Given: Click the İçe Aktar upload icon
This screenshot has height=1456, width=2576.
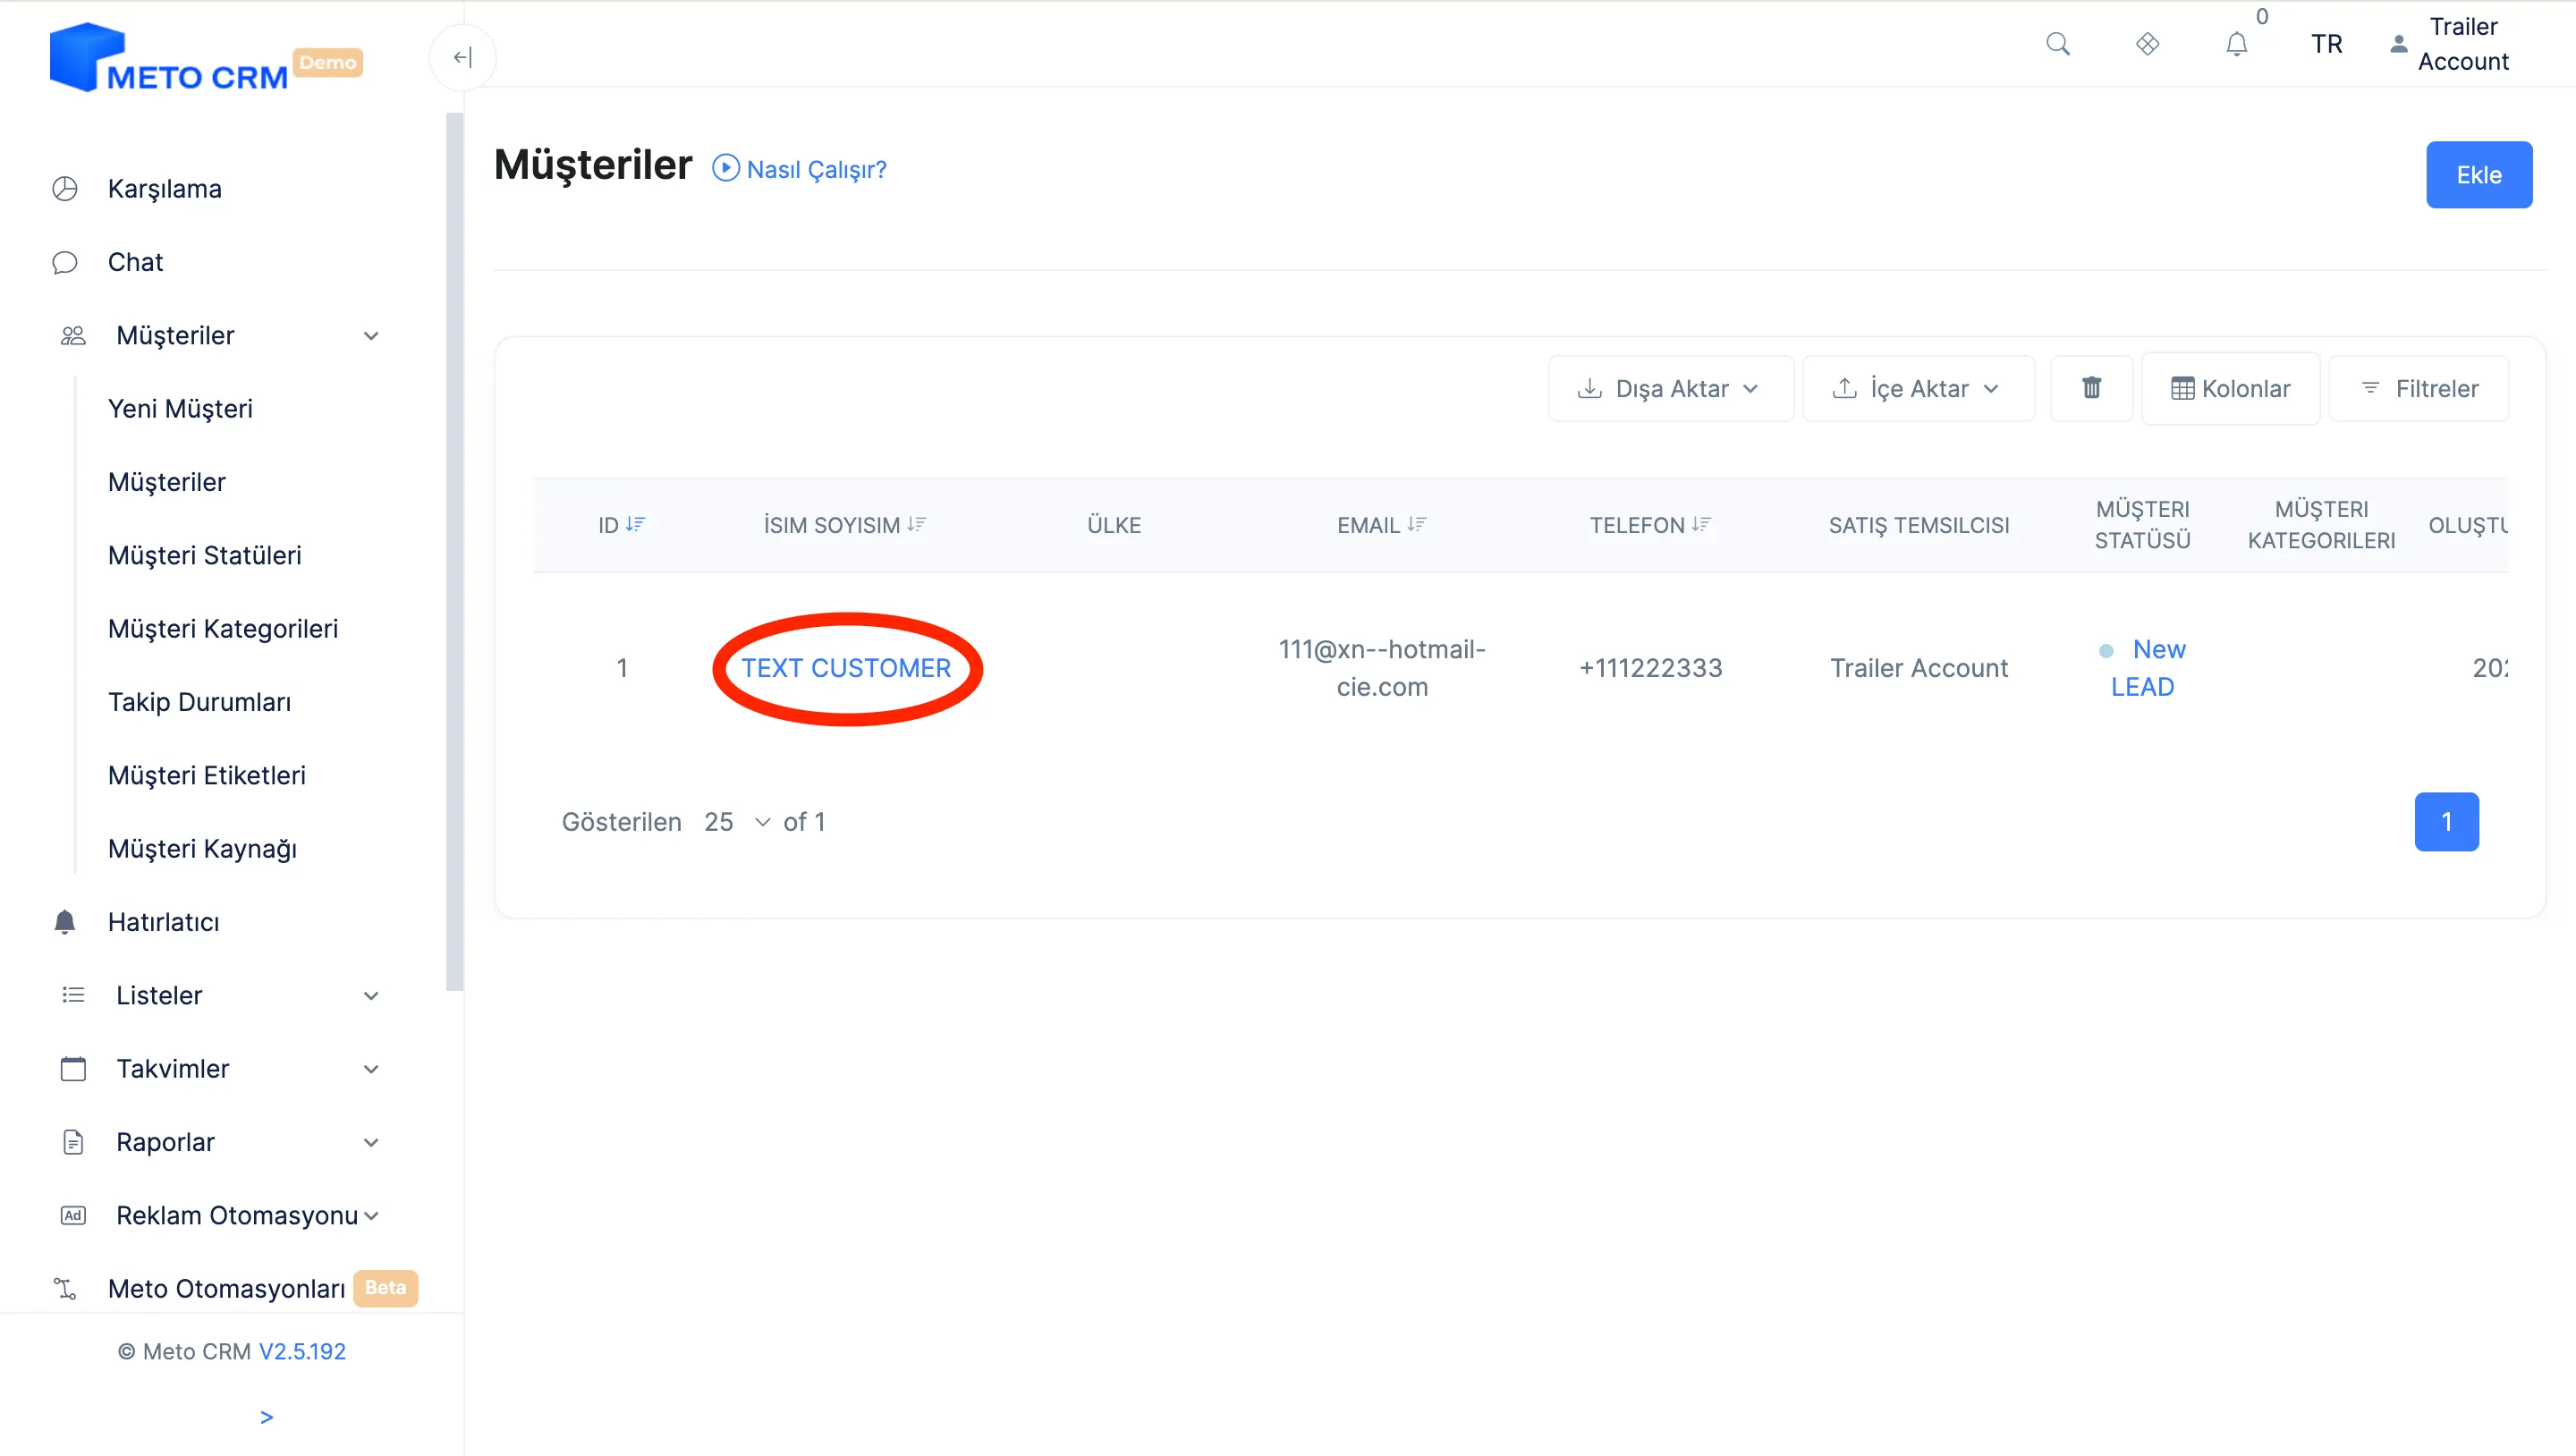Looking at the screenshot, I should point(1845,388).
